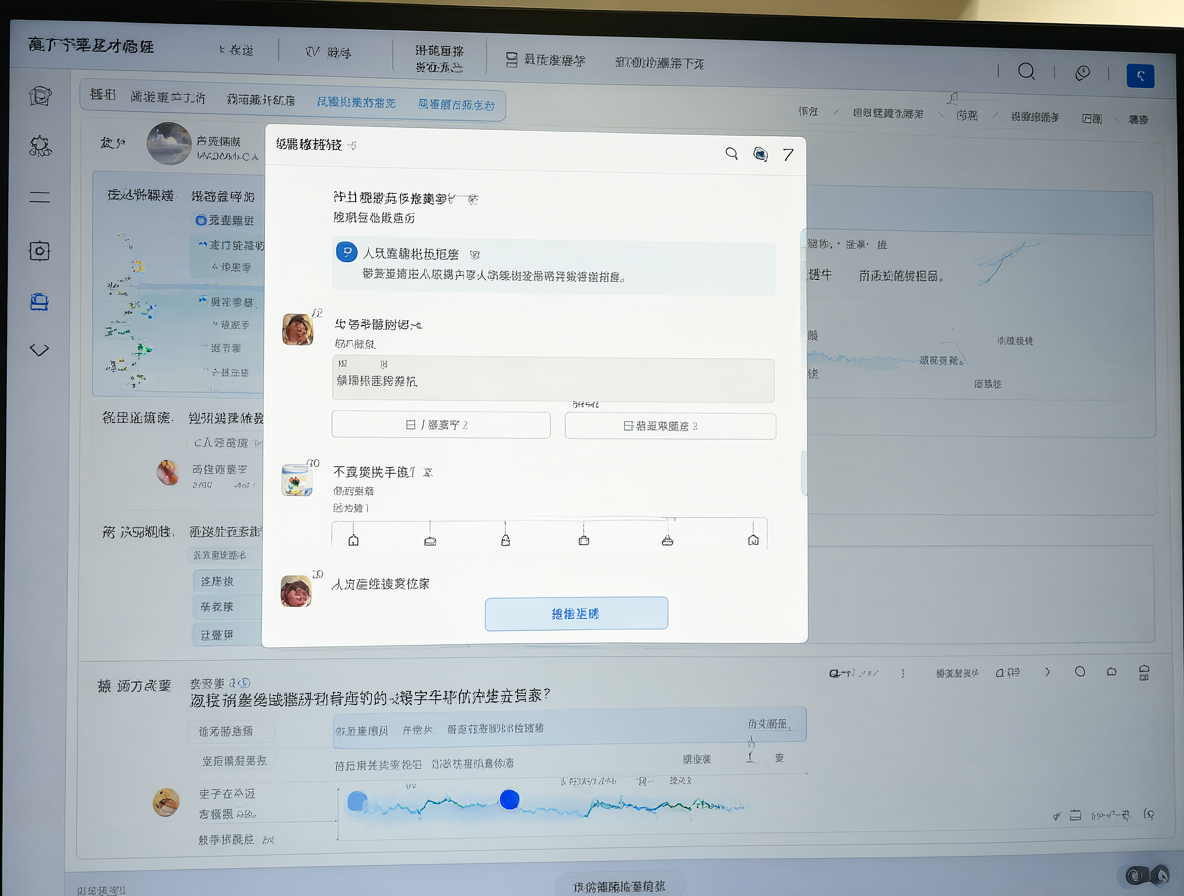This screenshot has height=896, width=1184.
Task: Select the first house icon in dialog icon row
Action: (x=353, y=540)
